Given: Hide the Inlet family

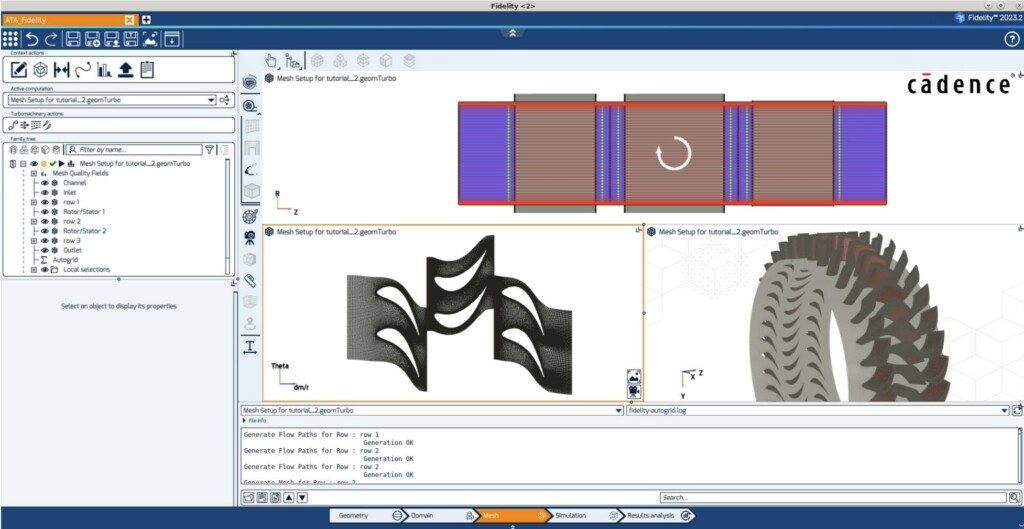Looking at the screenshot, I should (45, 193).
